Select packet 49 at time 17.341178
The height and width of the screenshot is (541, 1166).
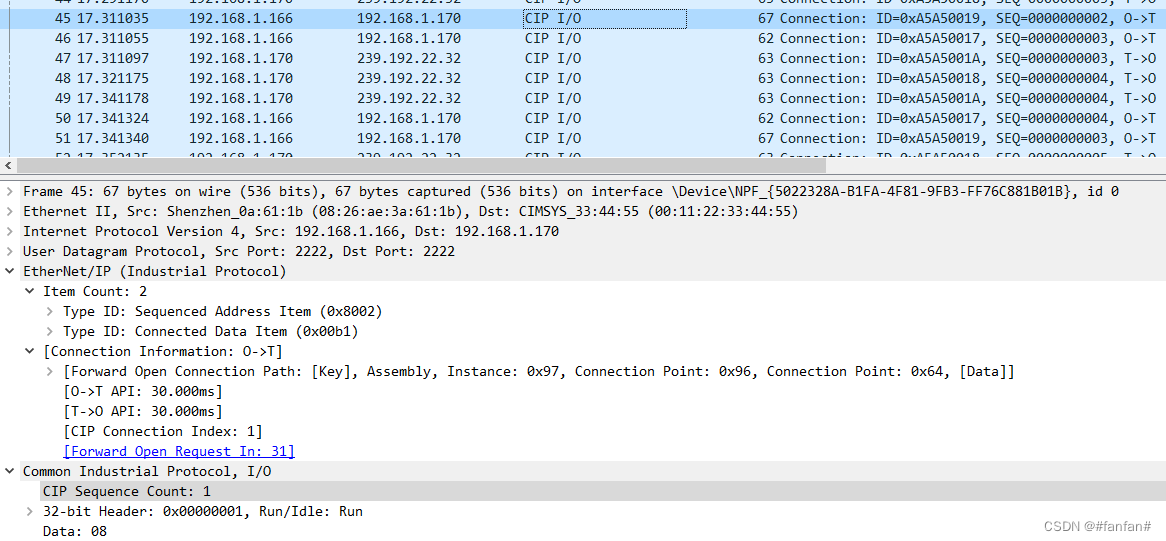coord(583,98)
